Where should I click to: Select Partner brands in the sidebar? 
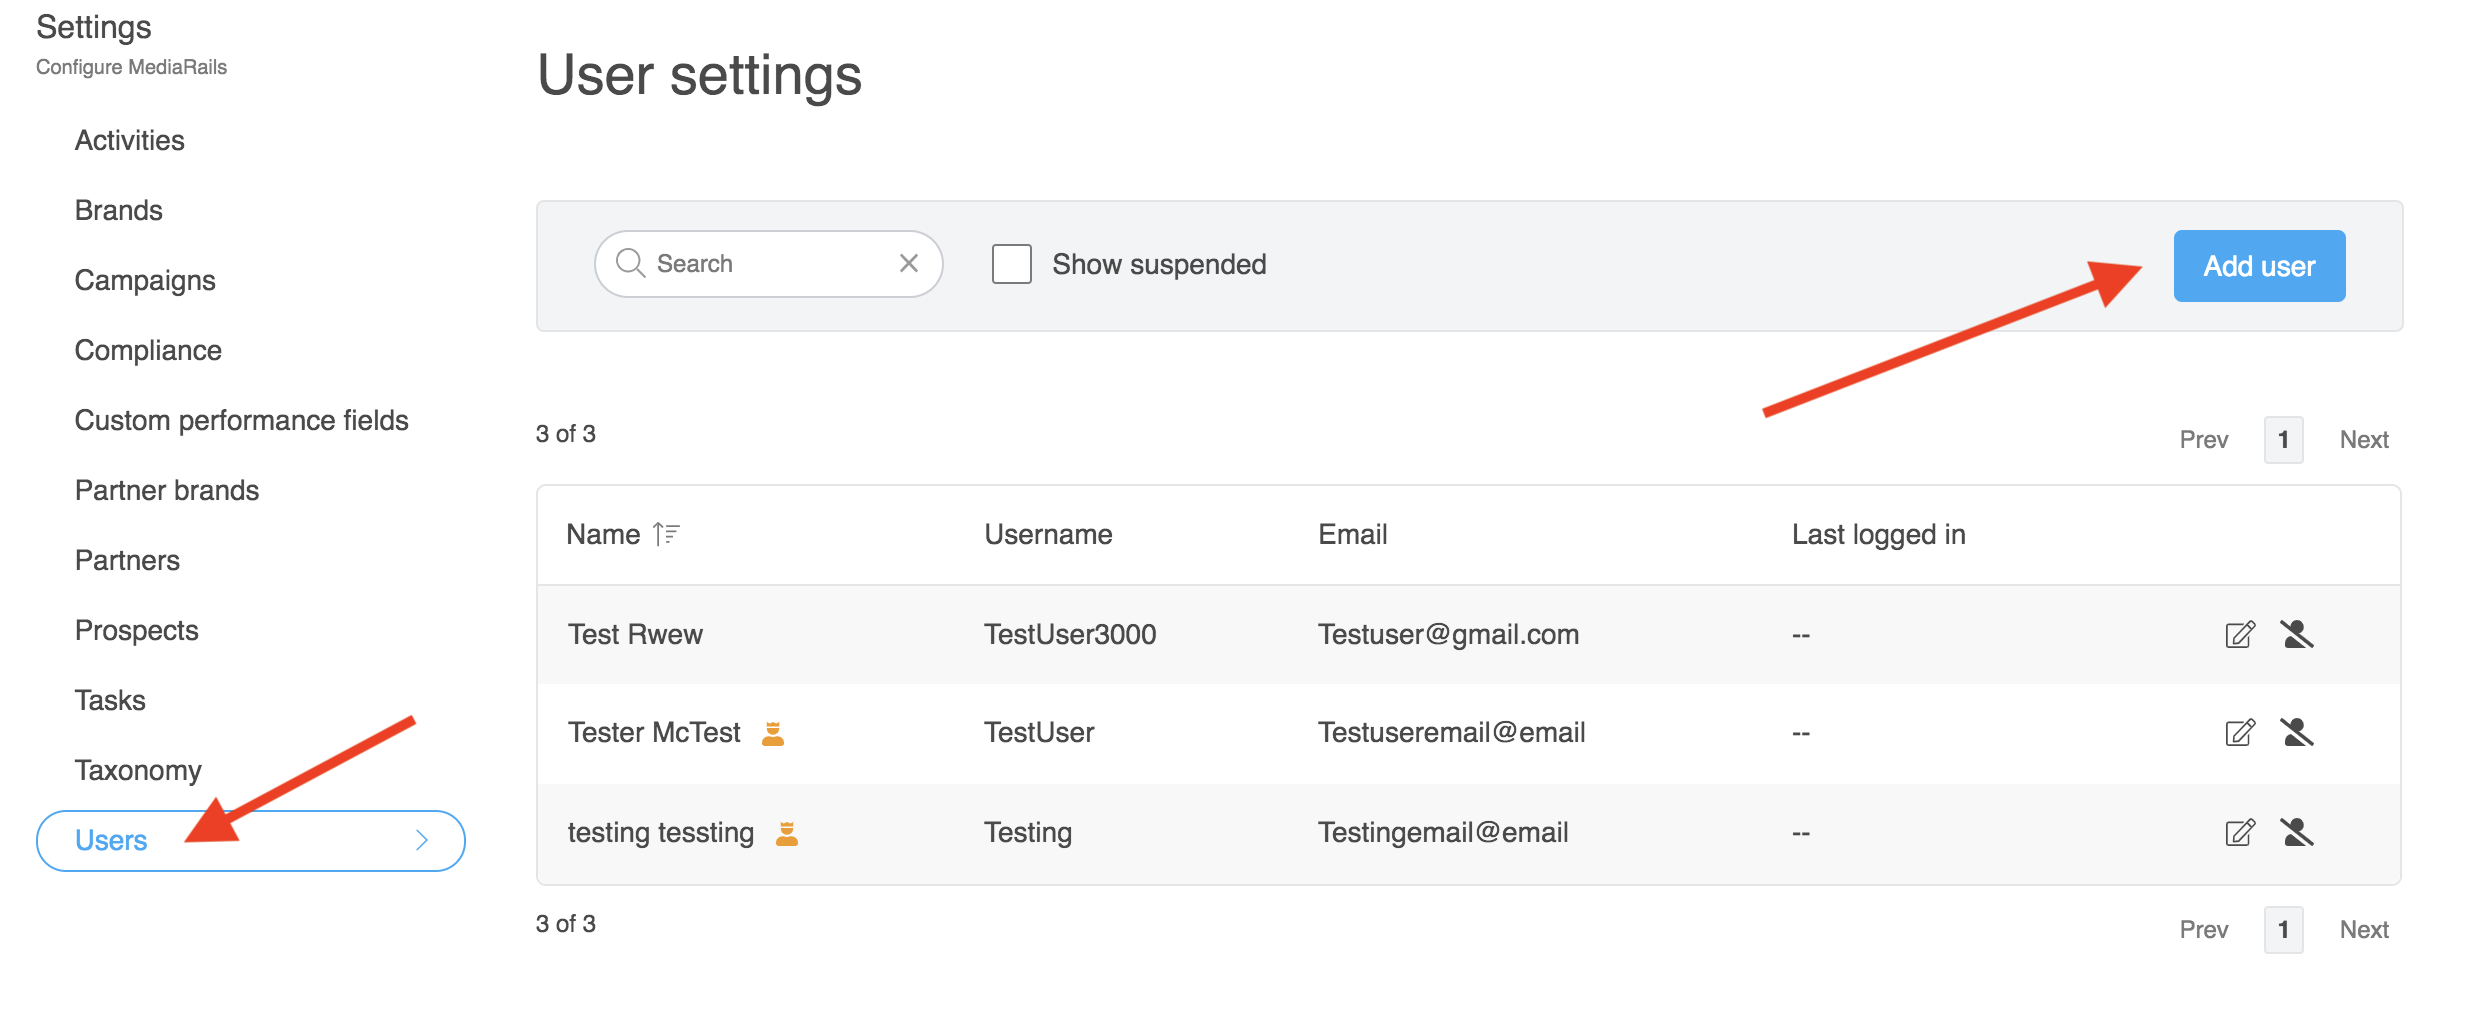[x=167, y=491]
